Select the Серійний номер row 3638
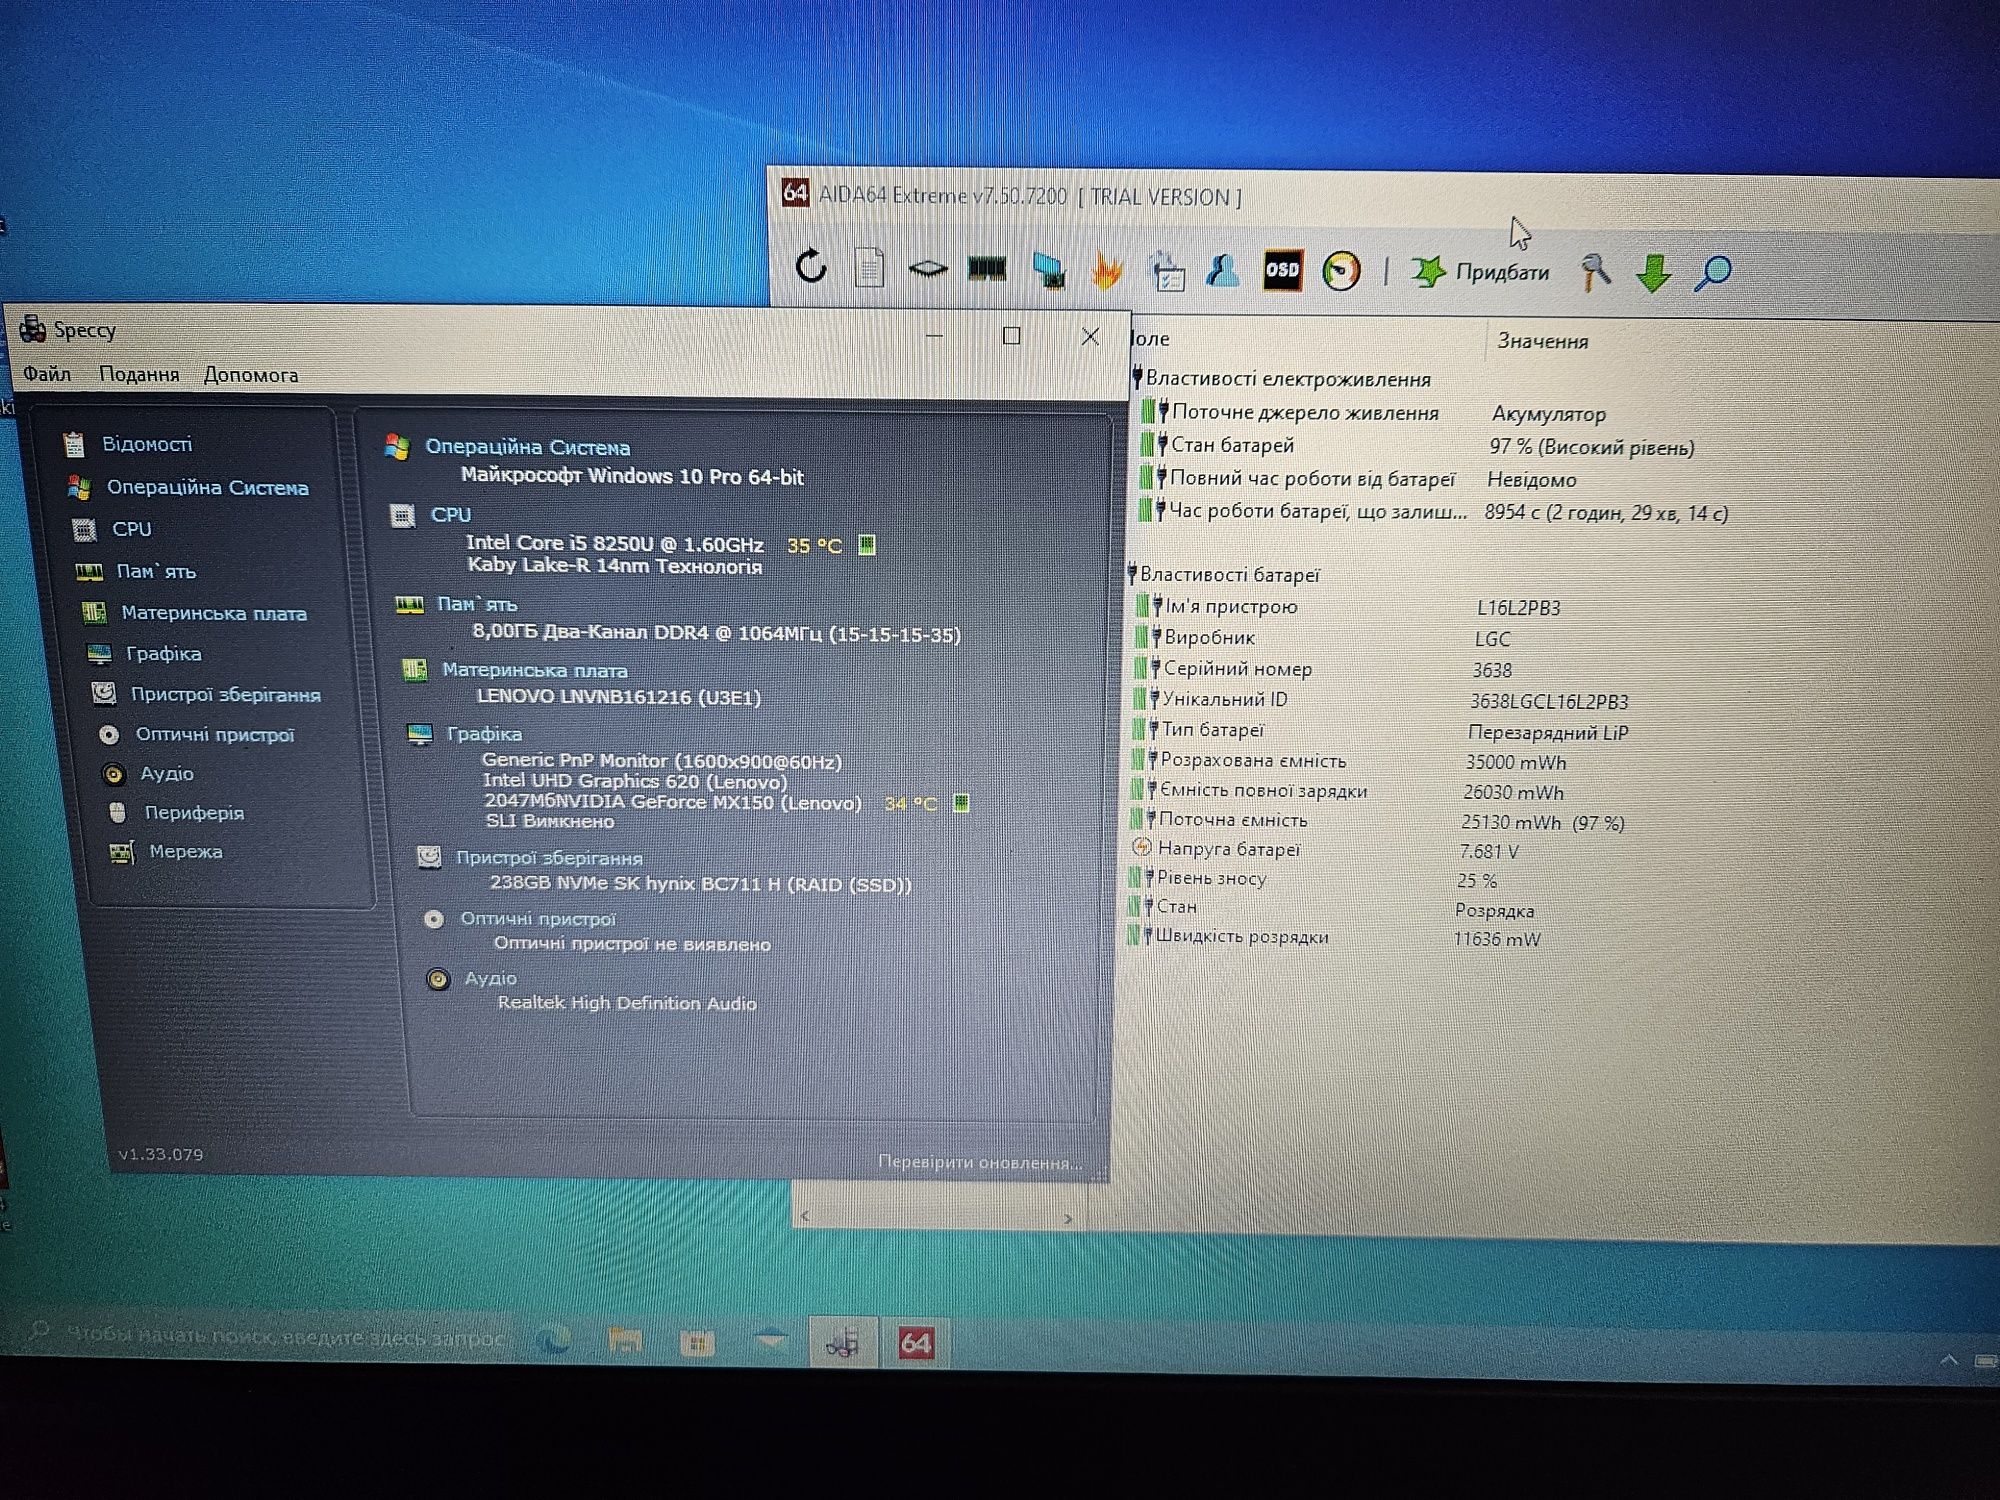2000x1500 pixels. (x=1322, y=669)
